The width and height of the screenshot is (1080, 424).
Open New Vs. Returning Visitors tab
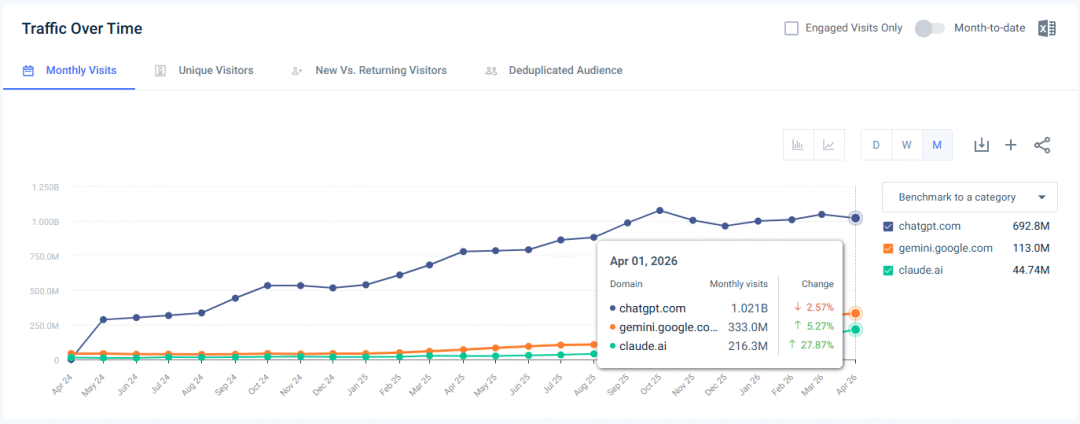click(369, 70)
